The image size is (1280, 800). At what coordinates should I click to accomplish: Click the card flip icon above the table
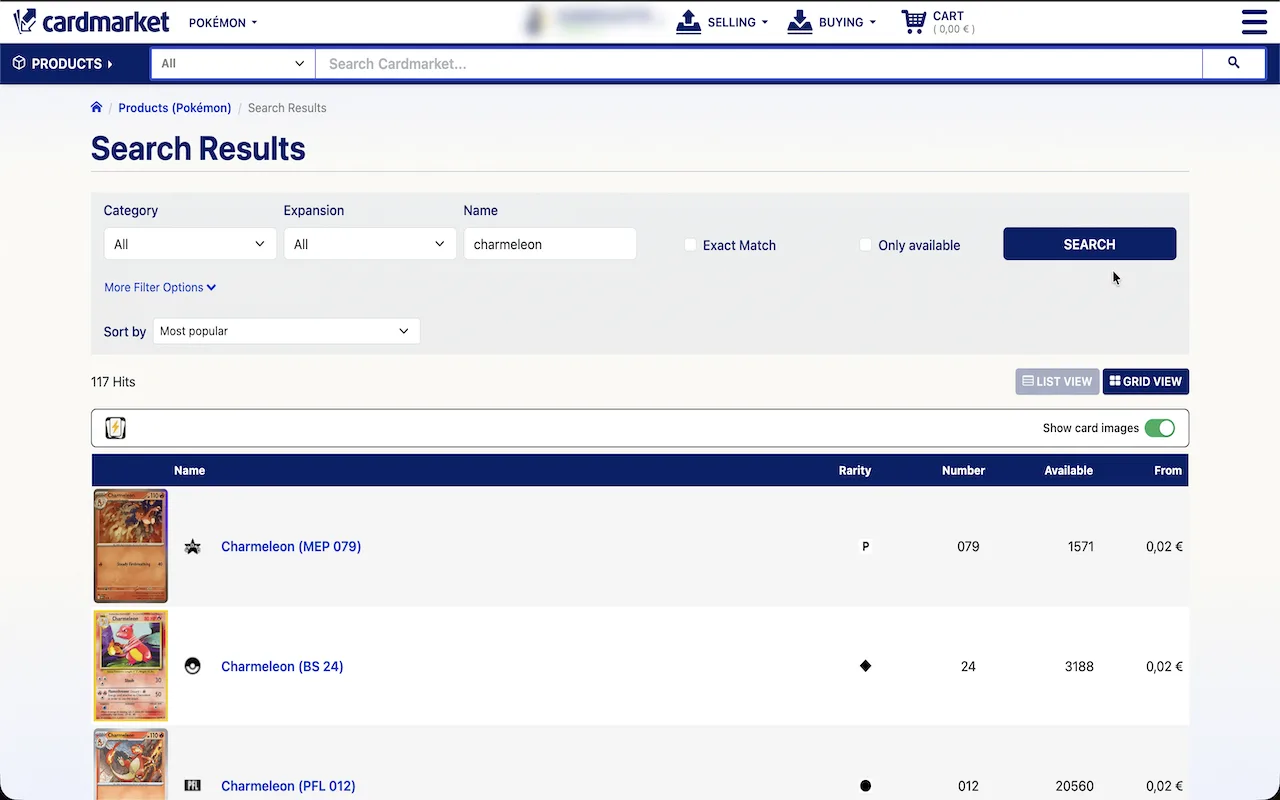pos(116,428)
